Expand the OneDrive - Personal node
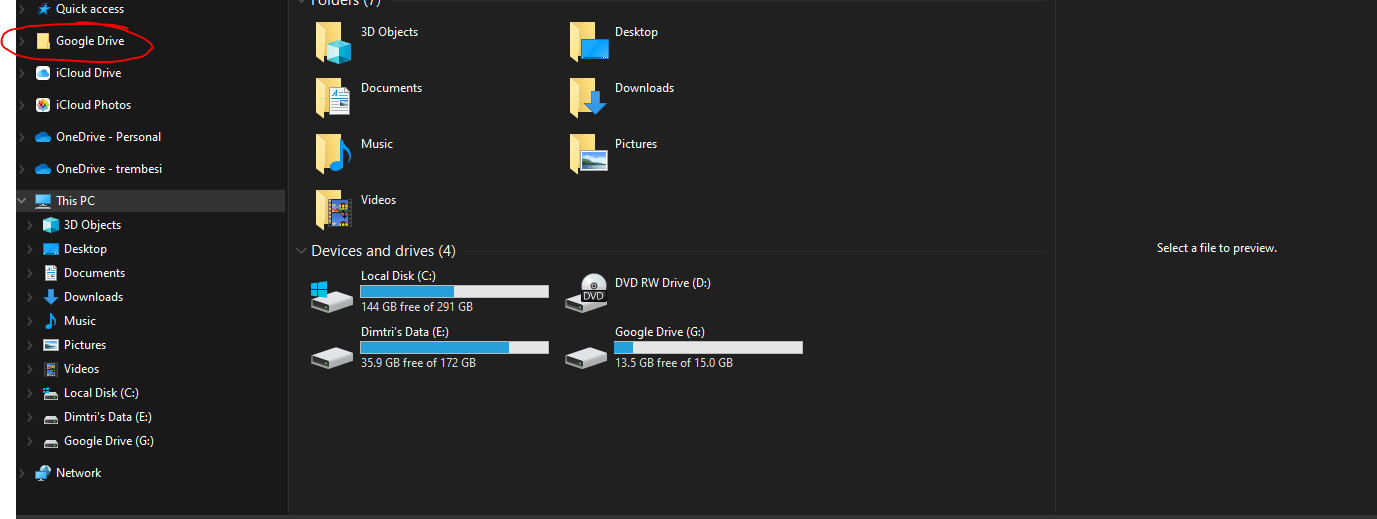The height and width of the screenshot is (519, 1377). 21,137
